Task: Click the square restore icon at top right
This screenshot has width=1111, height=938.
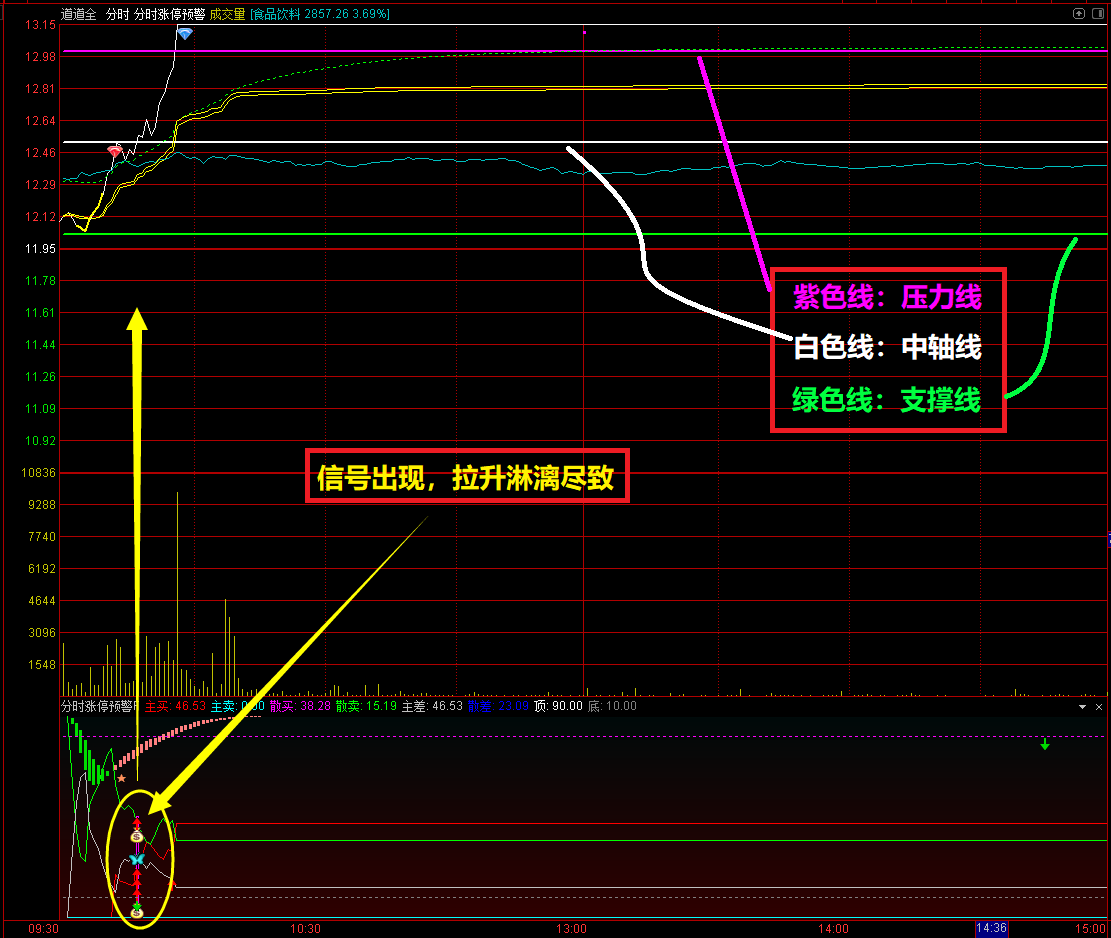Action: (x=1096, y=14)
